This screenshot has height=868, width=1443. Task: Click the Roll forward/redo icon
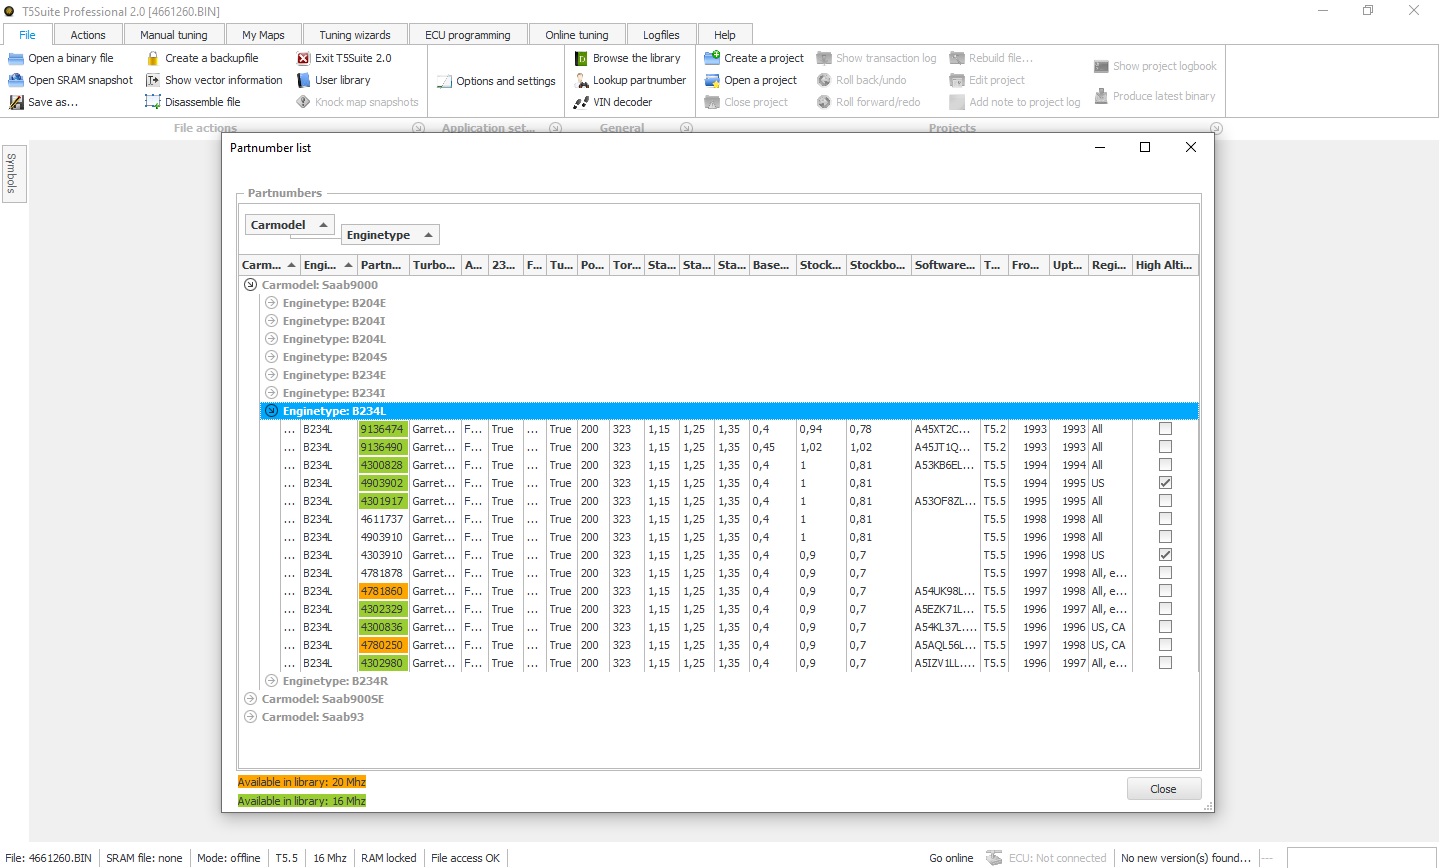(x=824, y=102)
